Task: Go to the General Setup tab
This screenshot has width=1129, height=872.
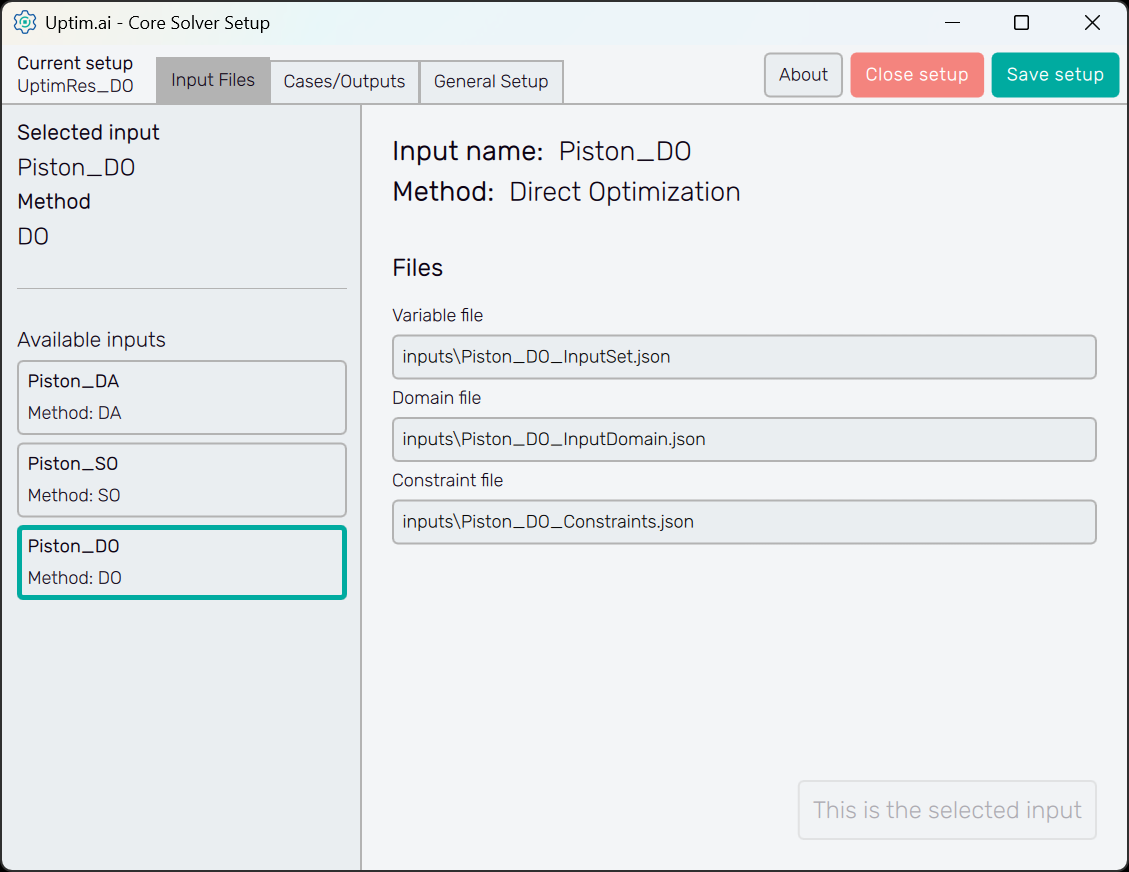Action: point(491,82)
